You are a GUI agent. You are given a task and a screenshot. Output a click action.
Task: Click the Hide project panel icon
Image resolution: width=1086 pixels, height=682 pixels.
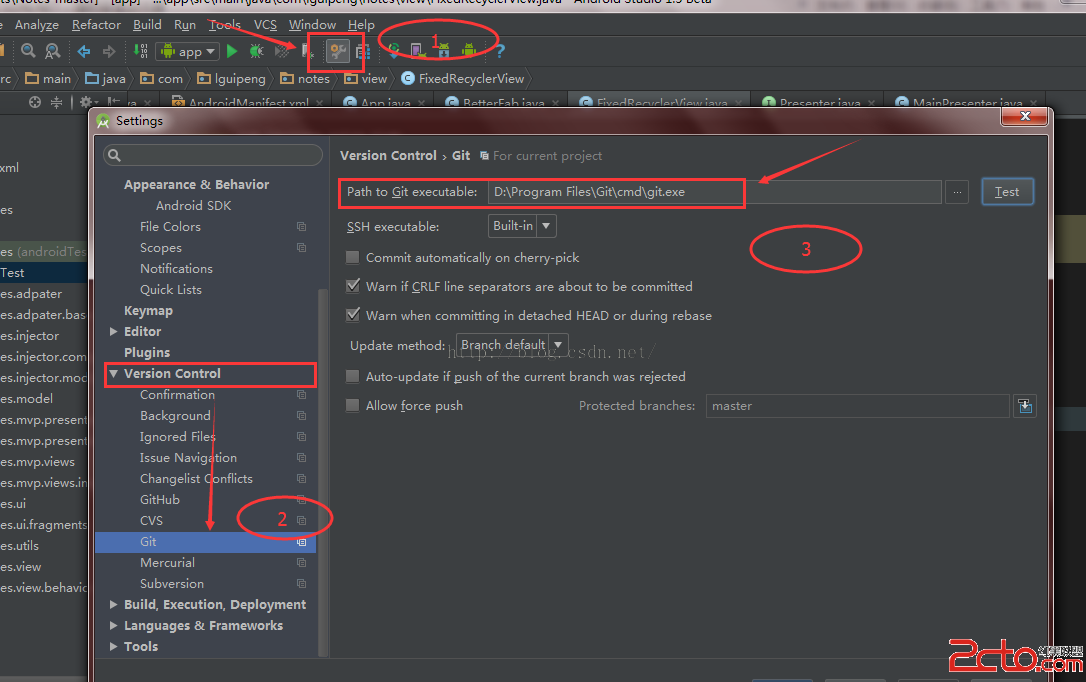114,102
